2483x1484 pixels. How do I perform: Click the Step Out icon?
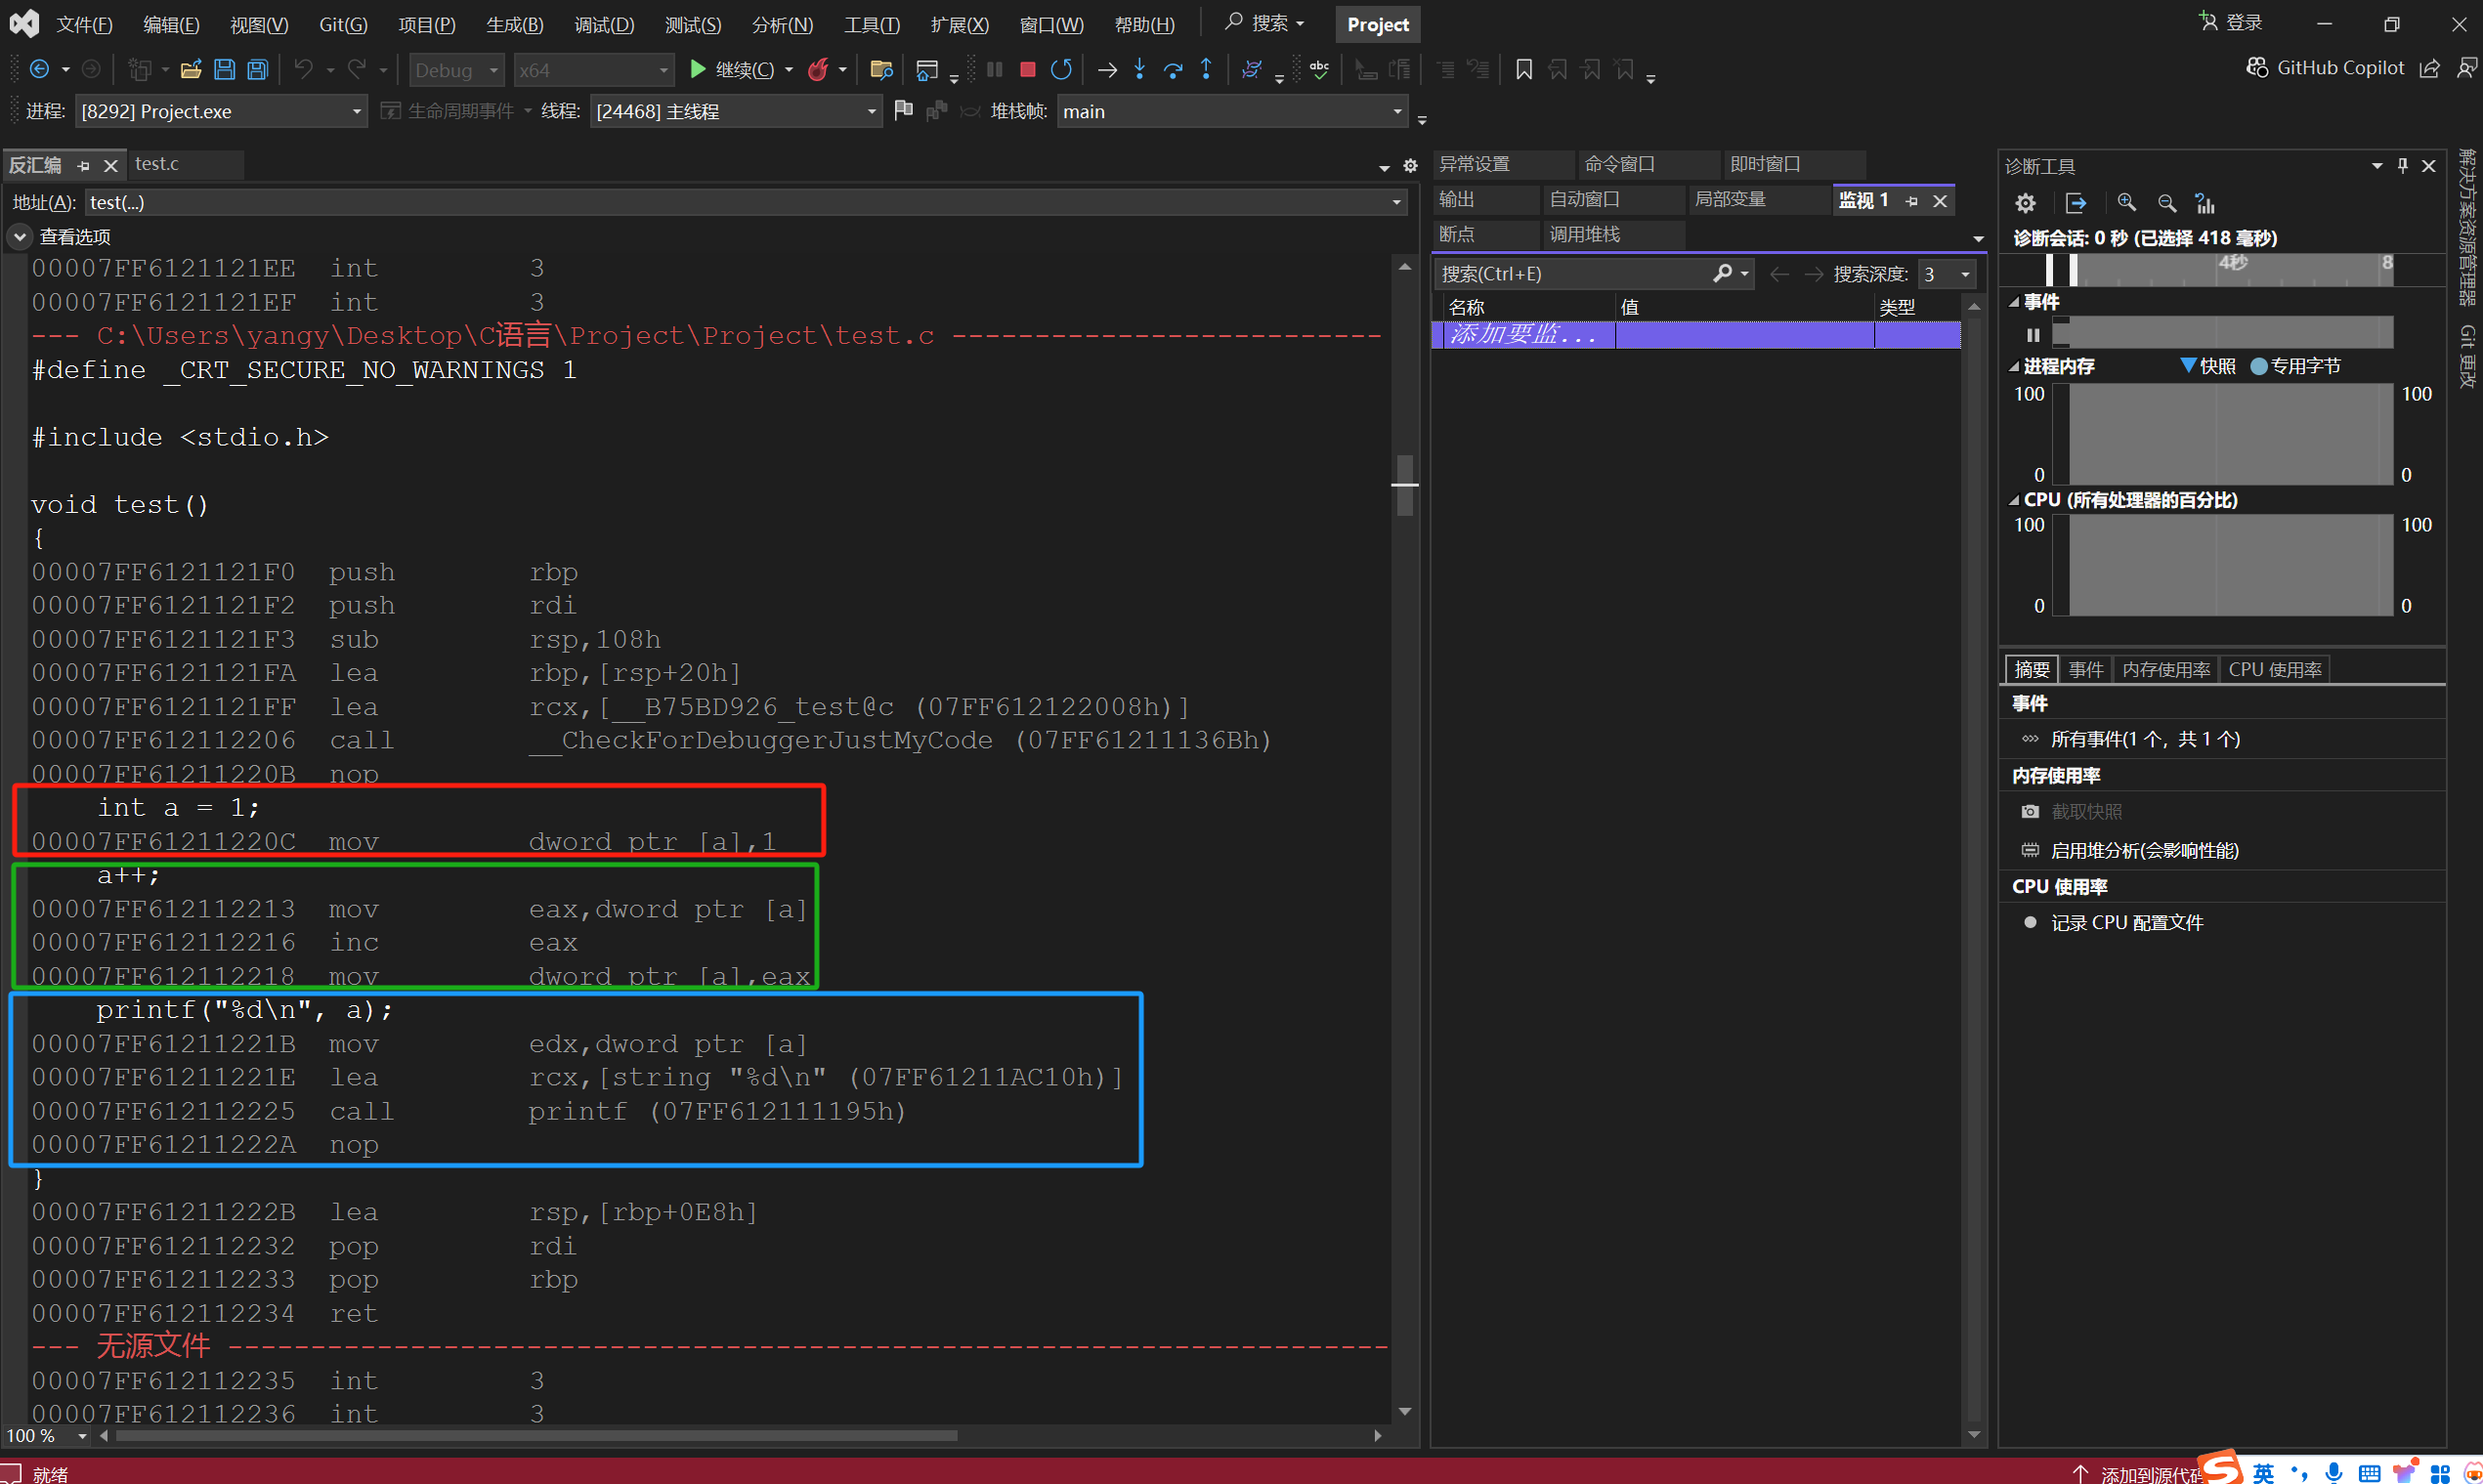(1206, 69)
